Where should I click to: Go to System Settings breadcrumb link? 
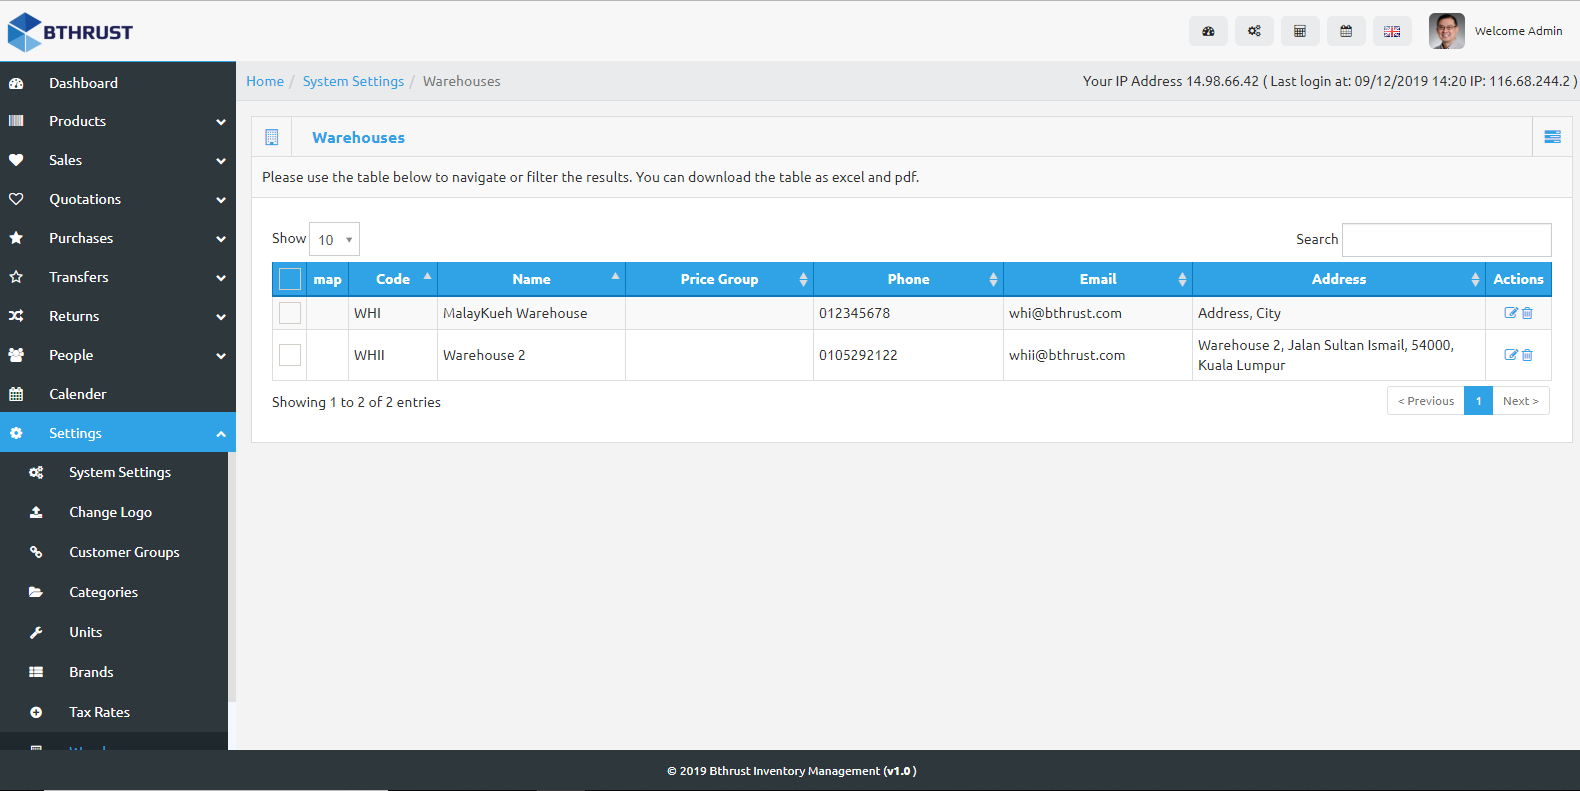(x=353, y=81)
